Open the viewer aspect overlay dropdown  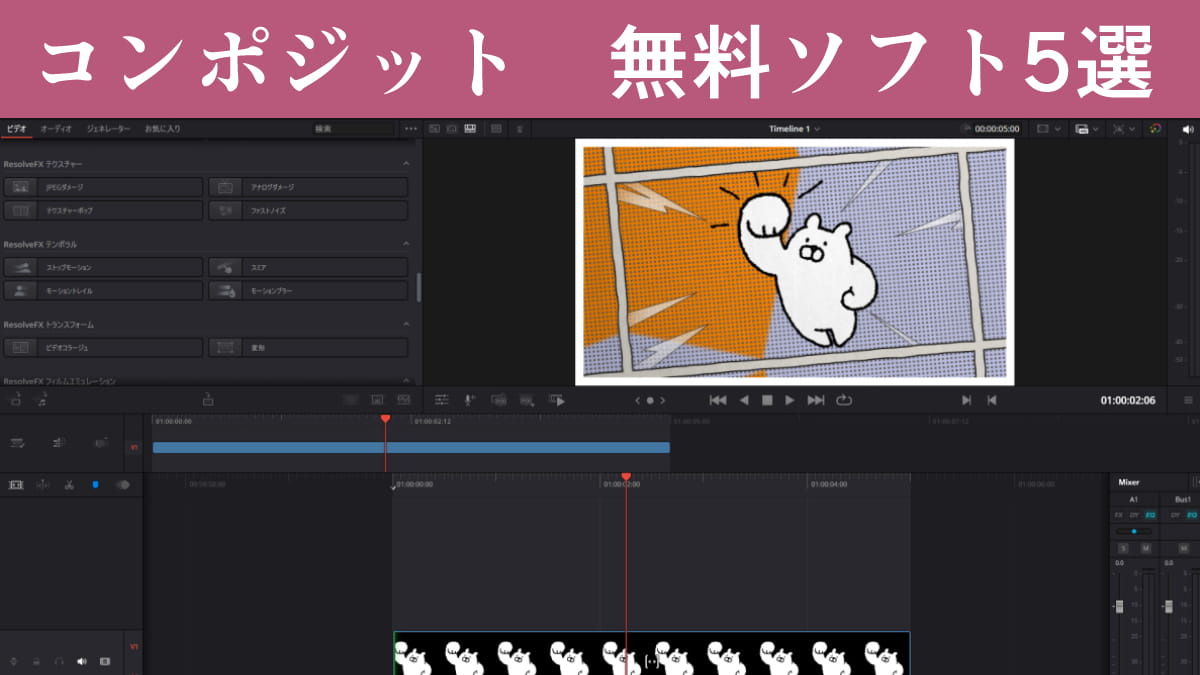pyautogui.click(x=1048, y=129)
